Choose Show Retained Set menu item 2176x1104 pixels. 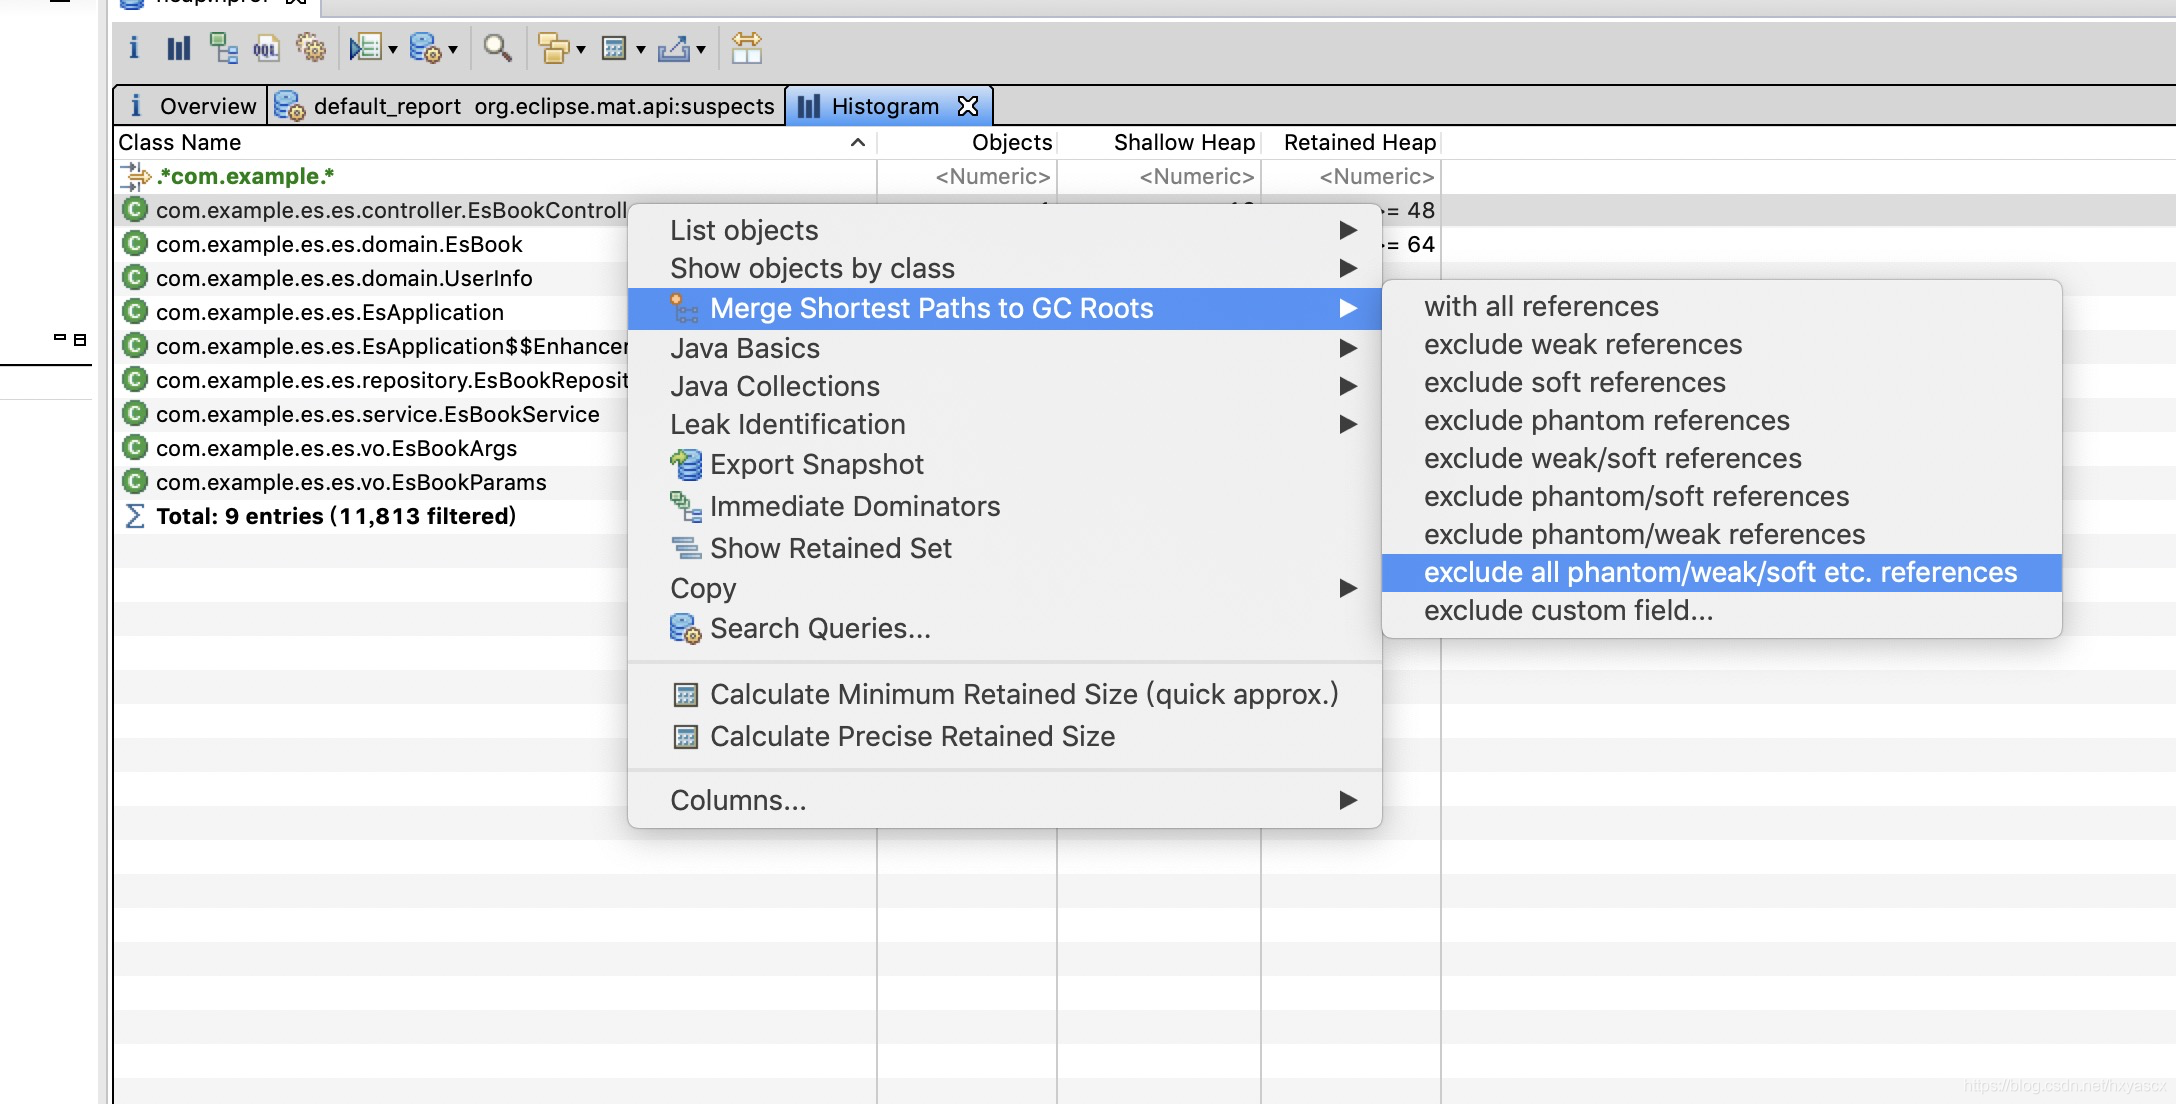pos(1004,548)
